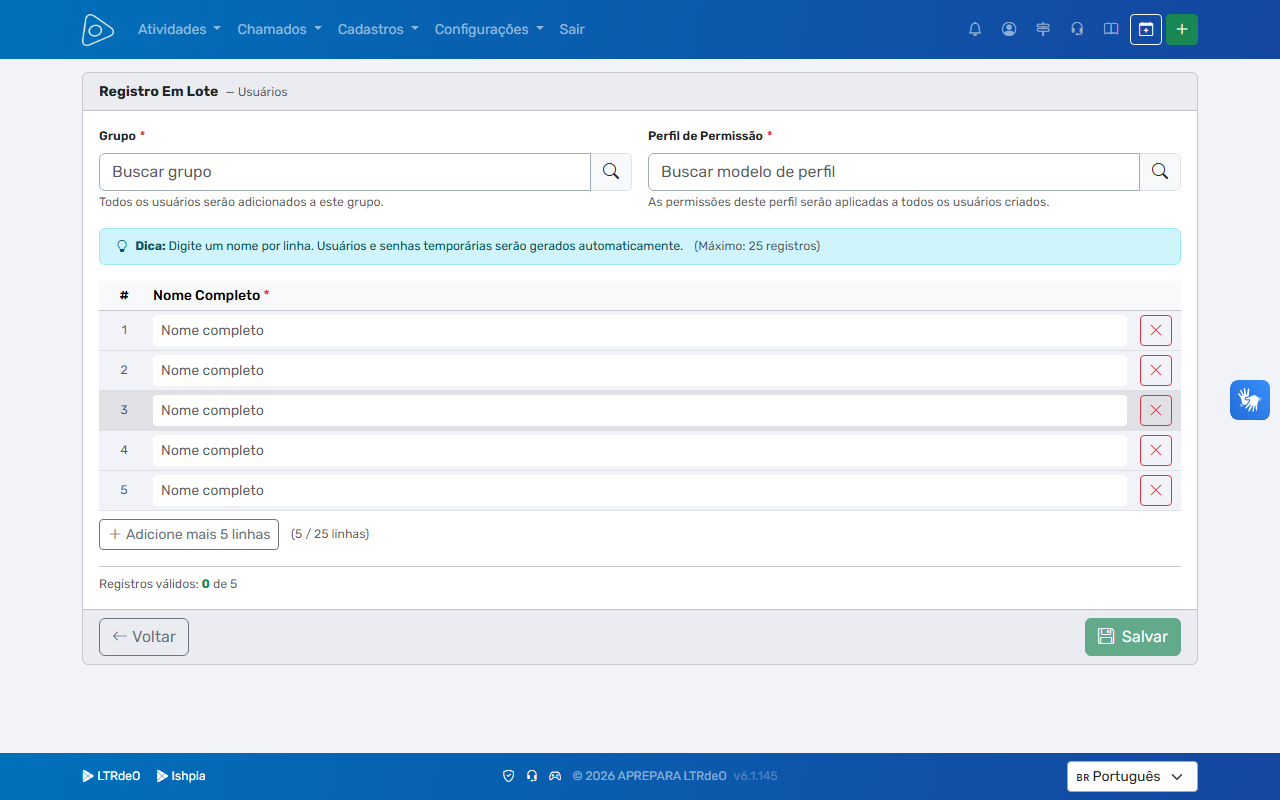Click the calendar-plus icon button

(x=1146, y=29)
